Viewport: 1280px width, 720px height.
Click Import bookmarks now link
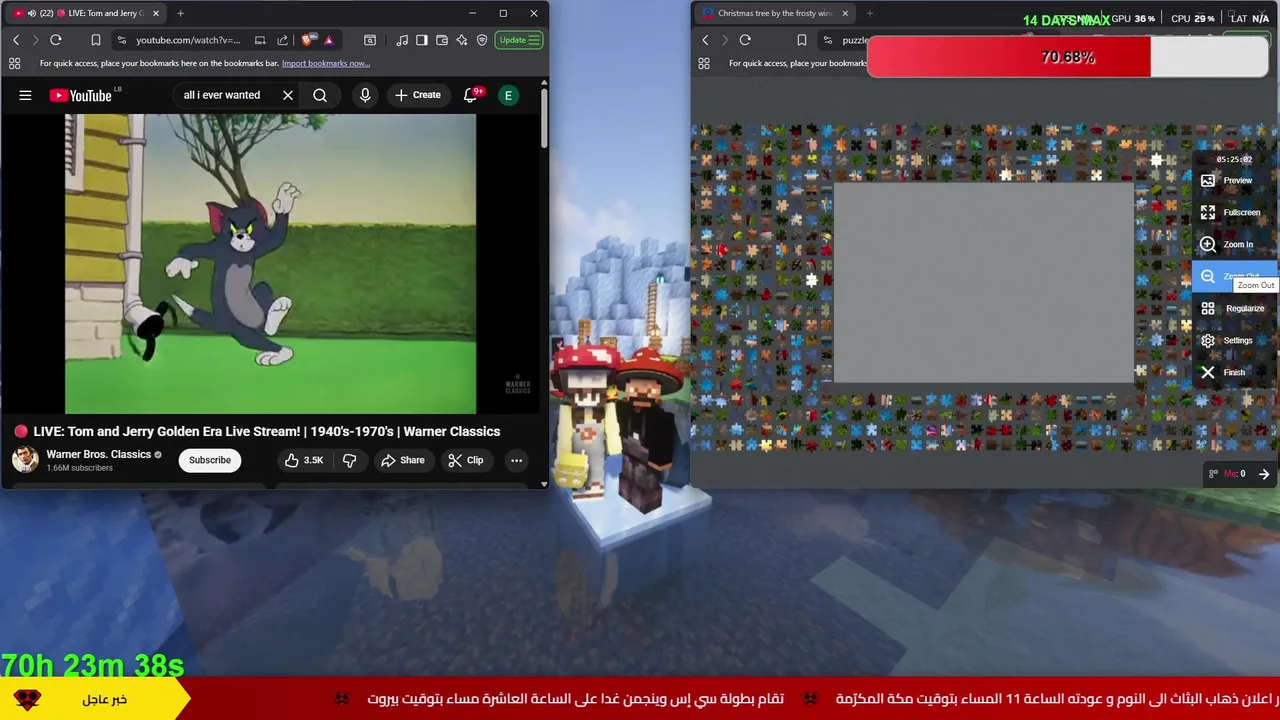pos(325,63)
